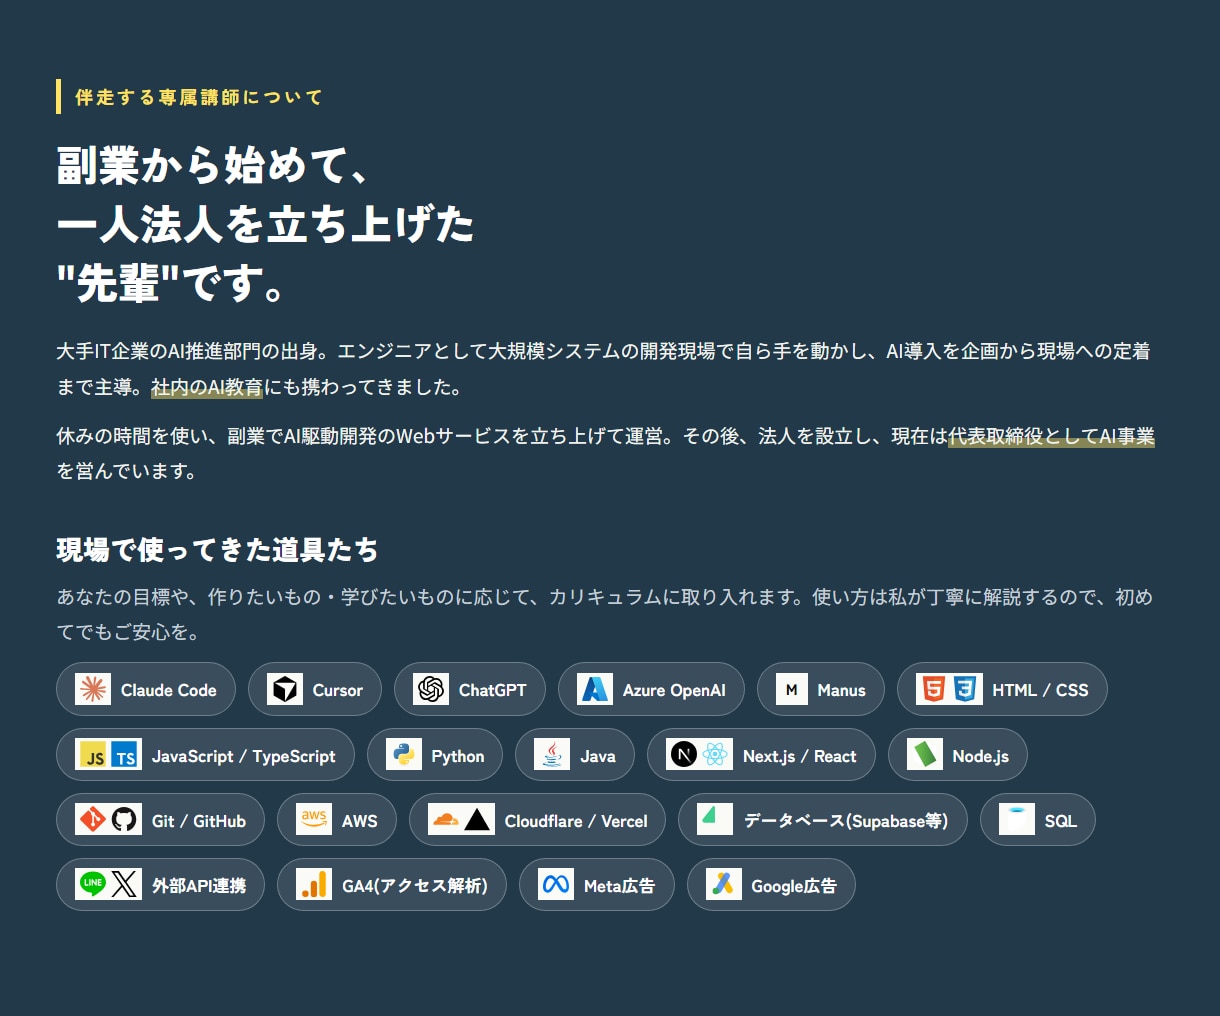Click the Cursor label text

[x=338, y=690]
